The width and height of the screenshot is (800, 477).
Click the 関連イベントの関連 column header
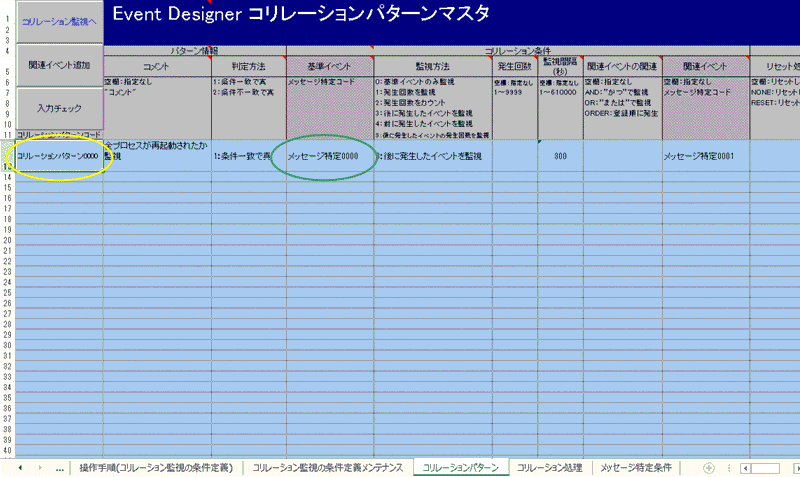[x=622, y=66]
